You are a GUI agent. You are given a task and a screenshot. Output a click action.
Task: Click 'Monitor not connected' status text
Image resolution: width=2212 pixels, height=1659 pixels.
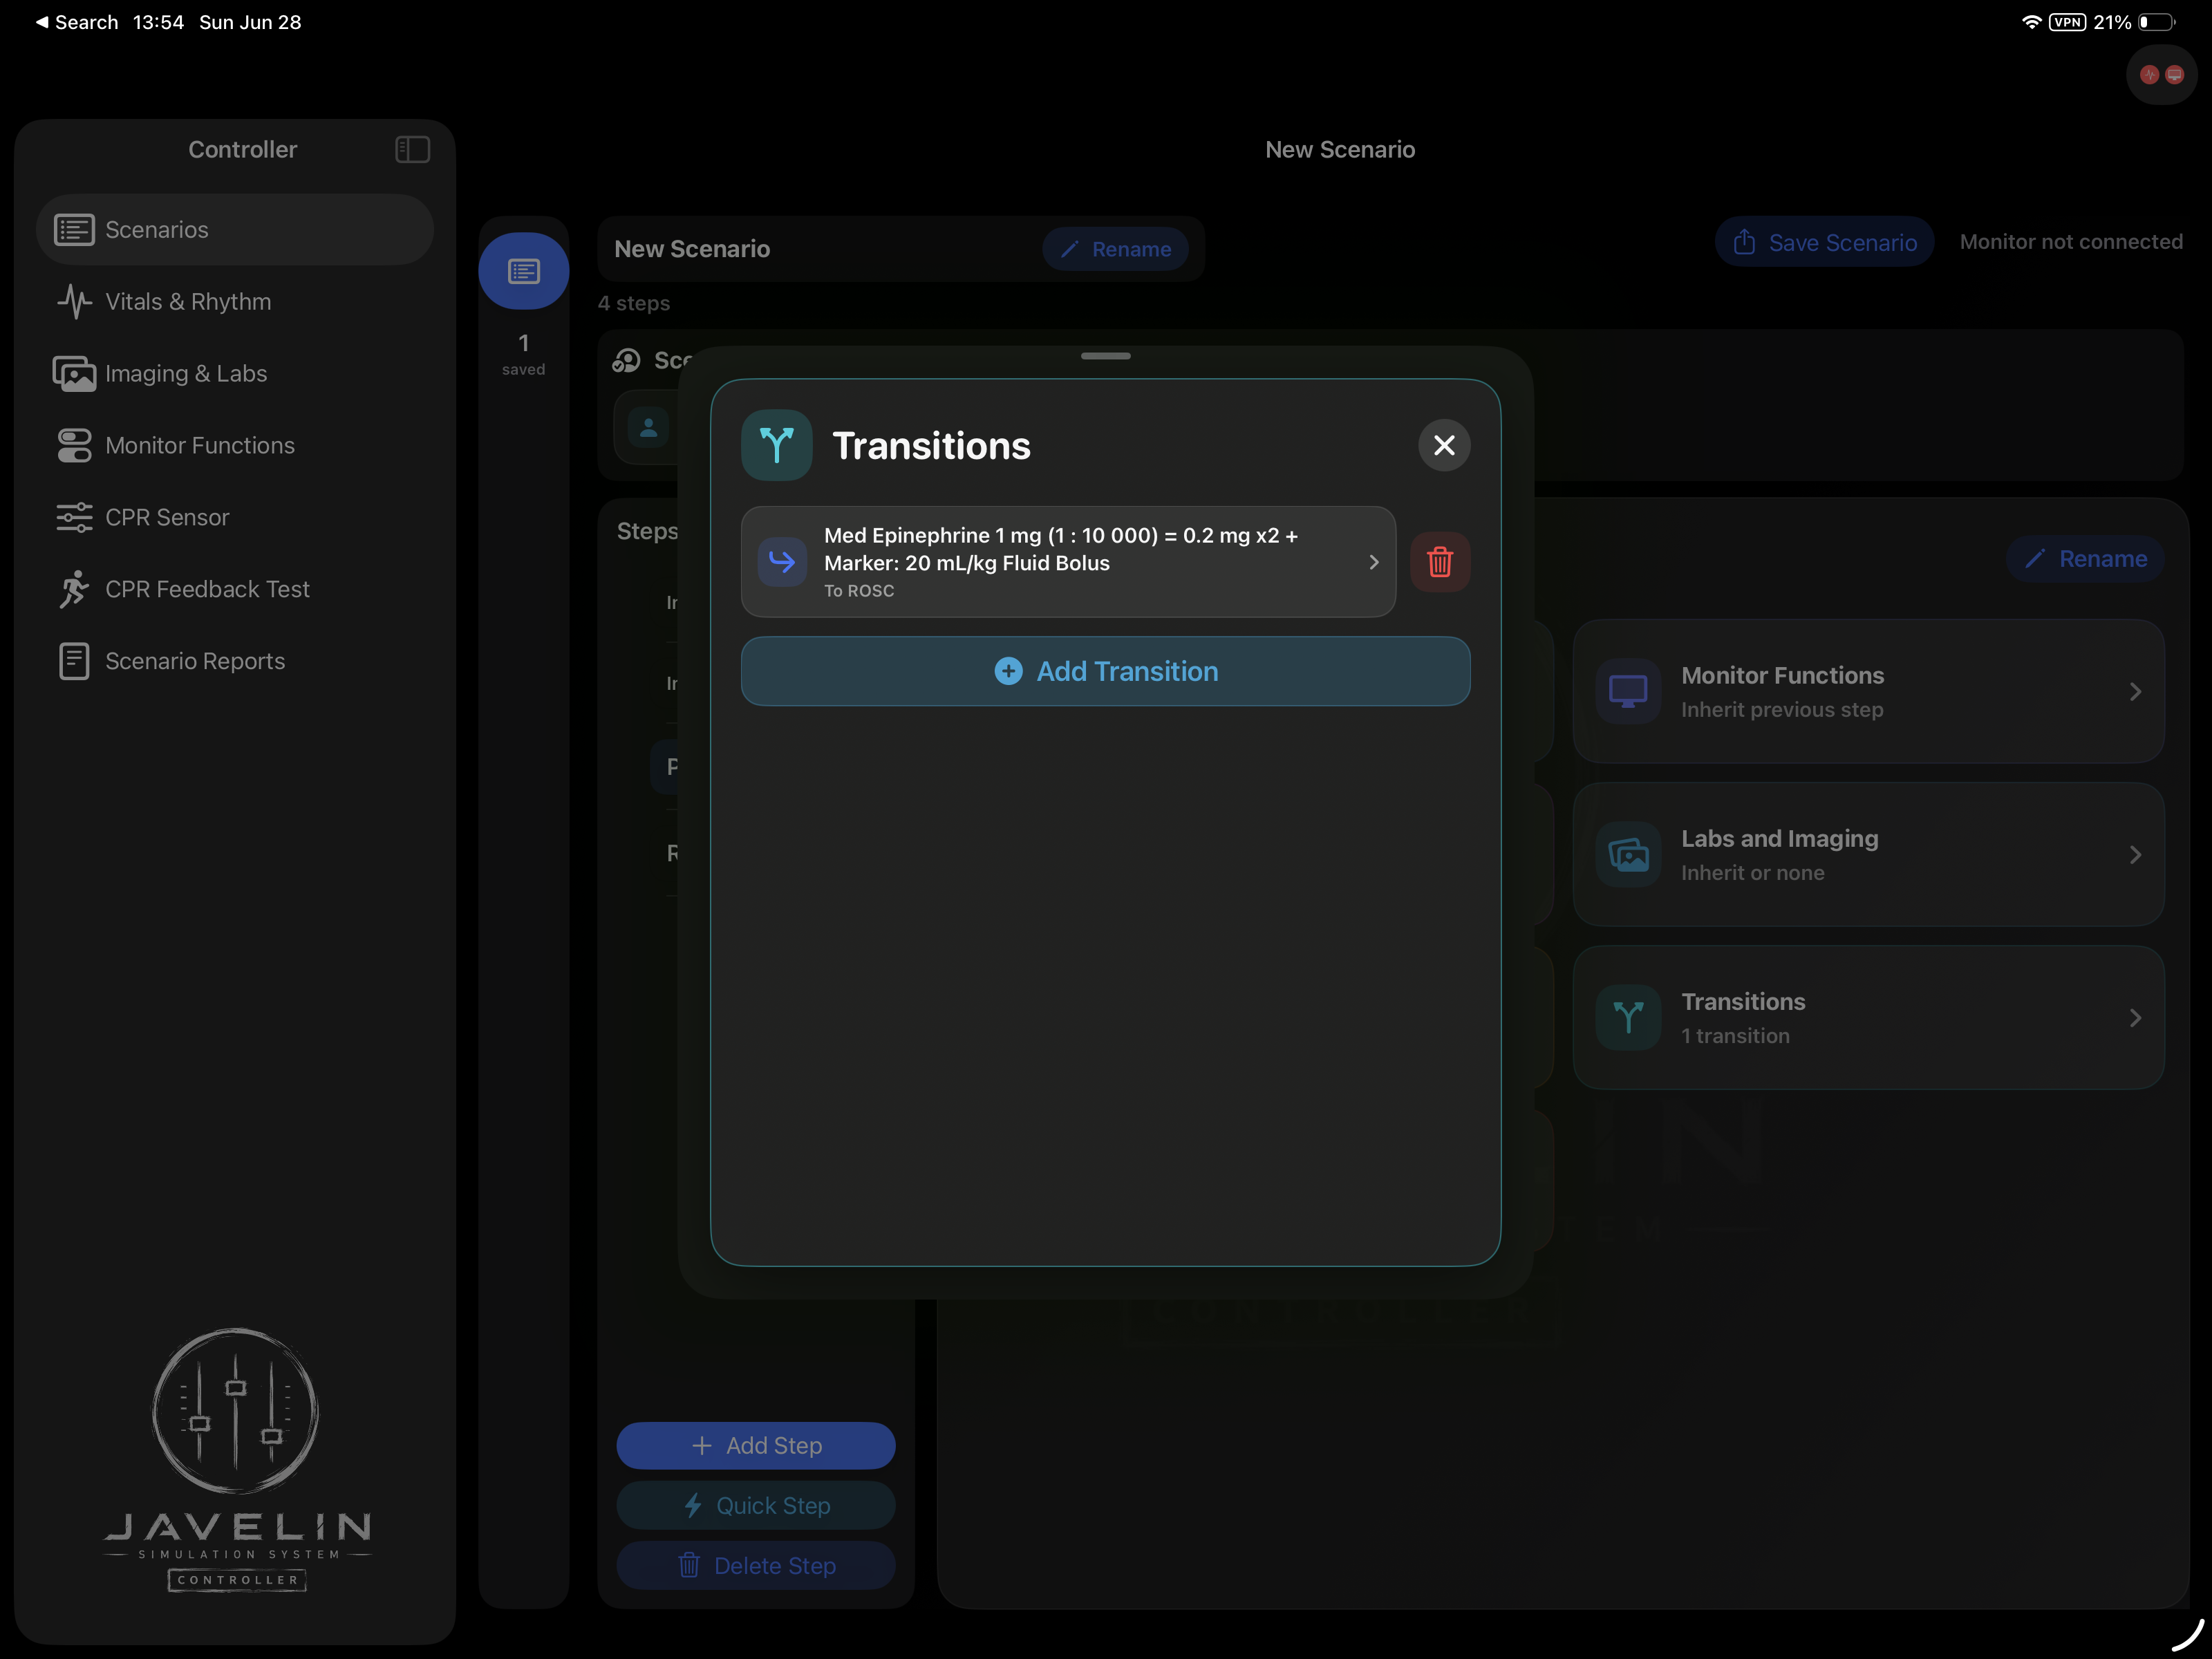pyautogui.click(x=2070, y=242)
